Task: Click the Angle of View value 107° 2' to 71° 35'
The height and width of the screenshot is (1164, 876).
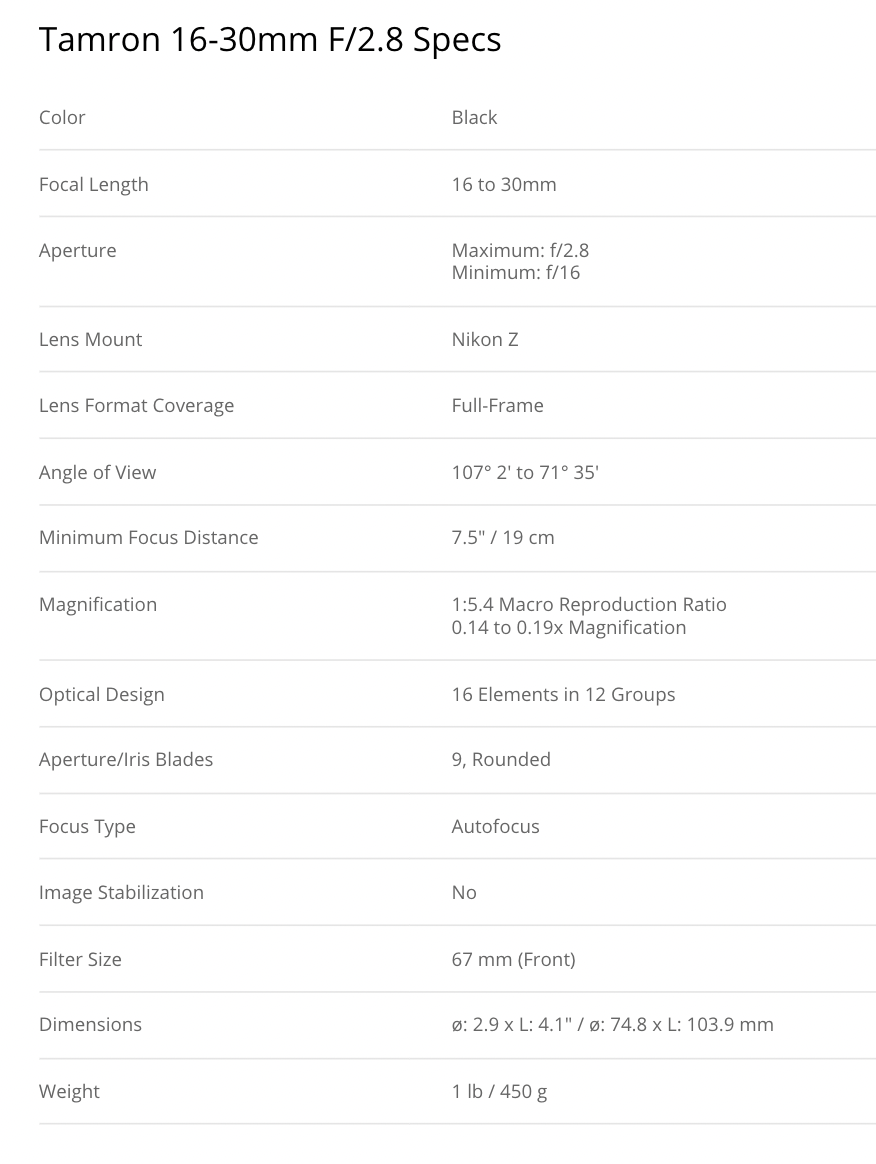Action: pyautogui.click(x=524, y=472)
